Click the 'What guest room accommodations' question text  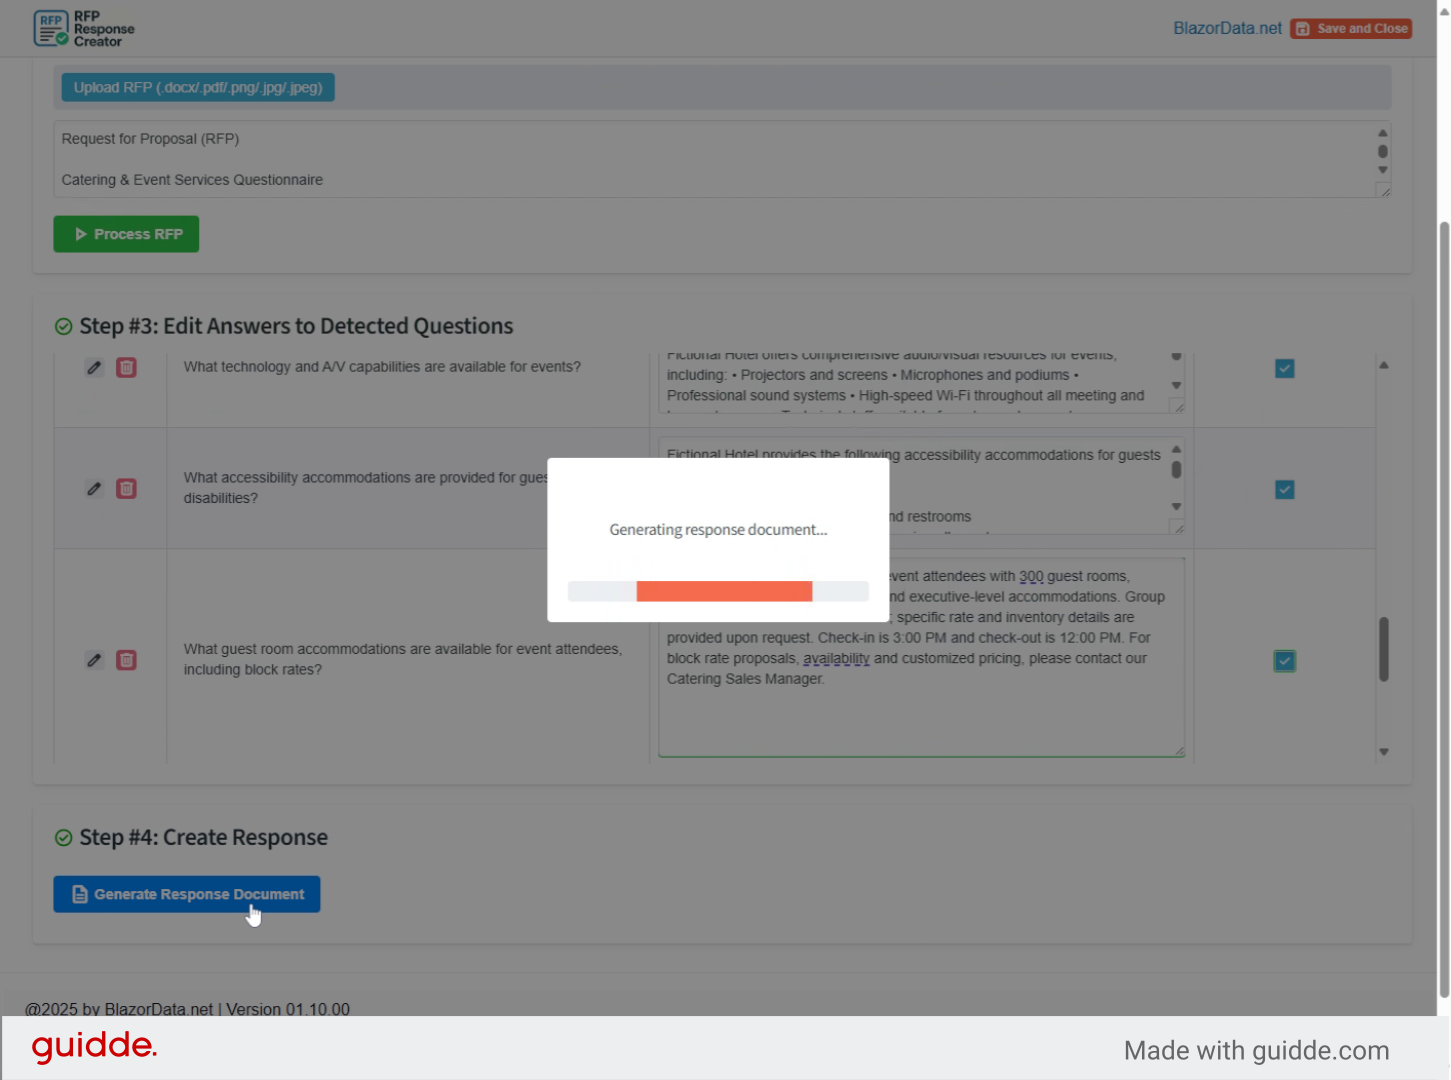click(403, 659)
